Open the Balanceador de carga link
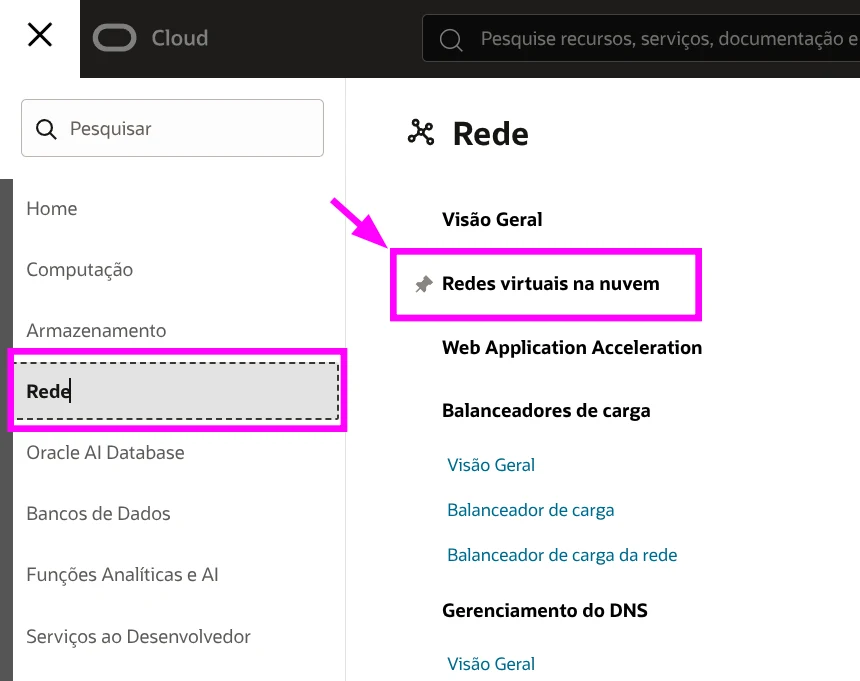 (x=530, y=510)
